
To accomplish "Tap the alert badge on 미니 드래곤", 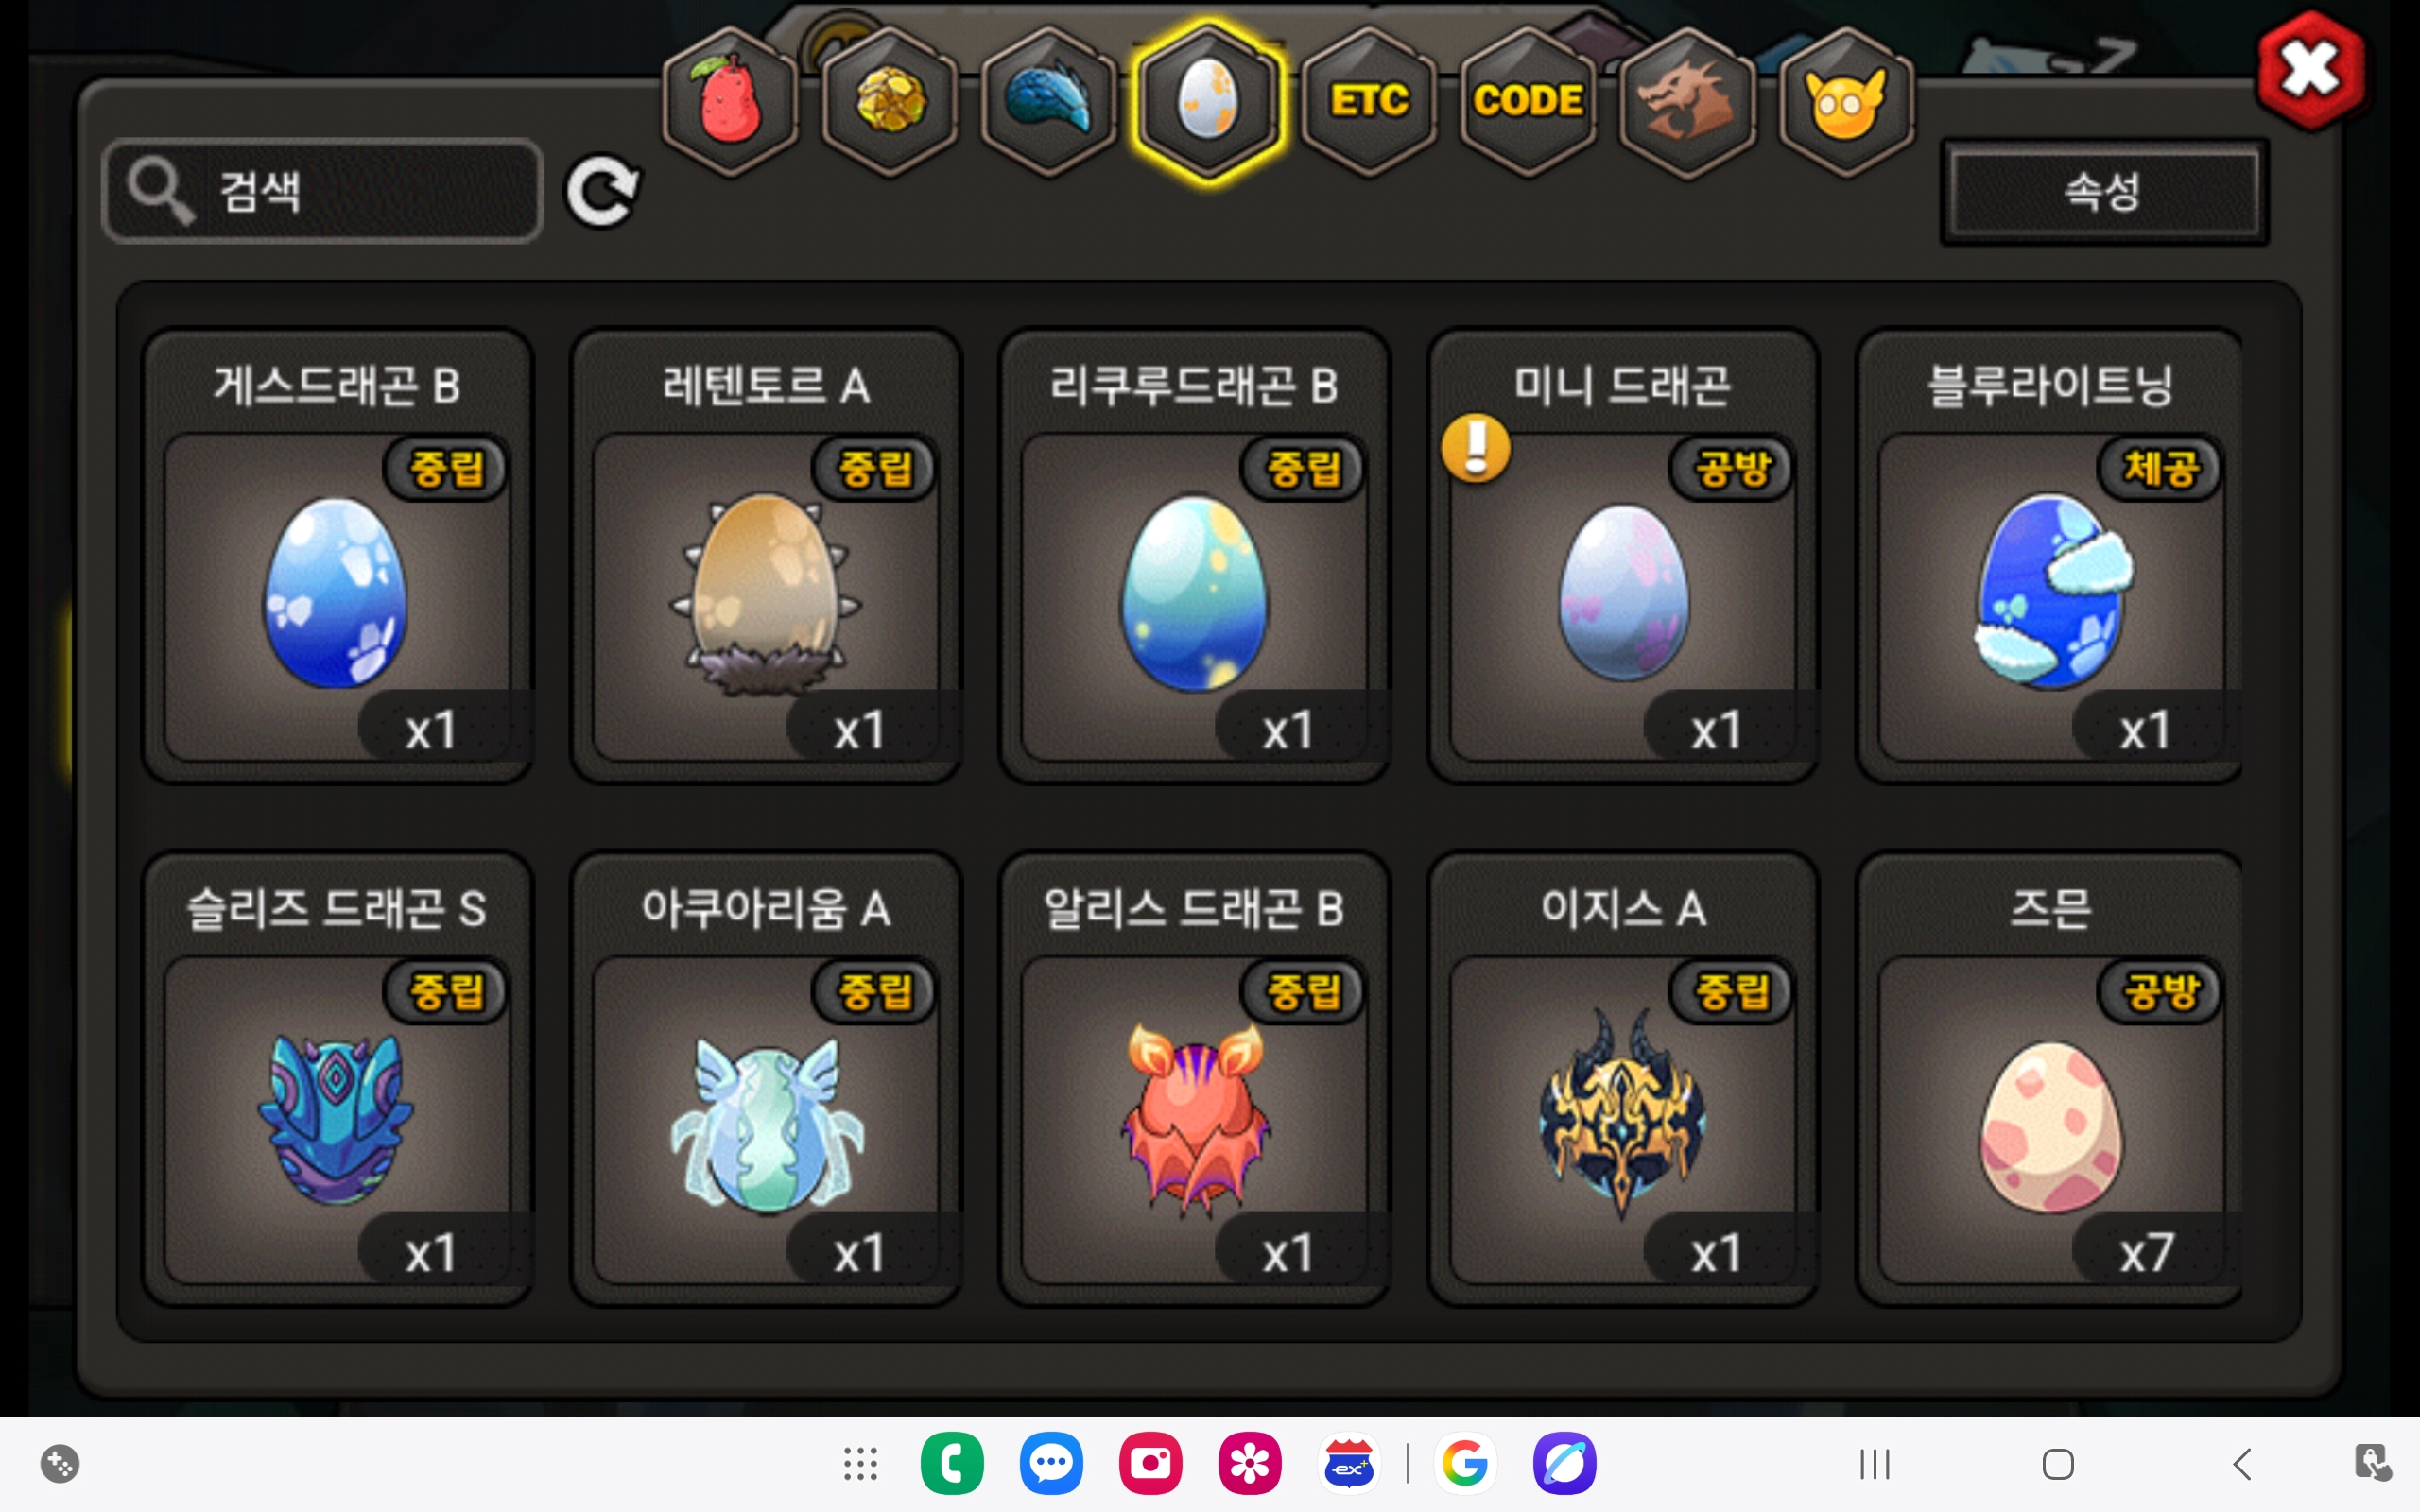I will (1476, 448).
